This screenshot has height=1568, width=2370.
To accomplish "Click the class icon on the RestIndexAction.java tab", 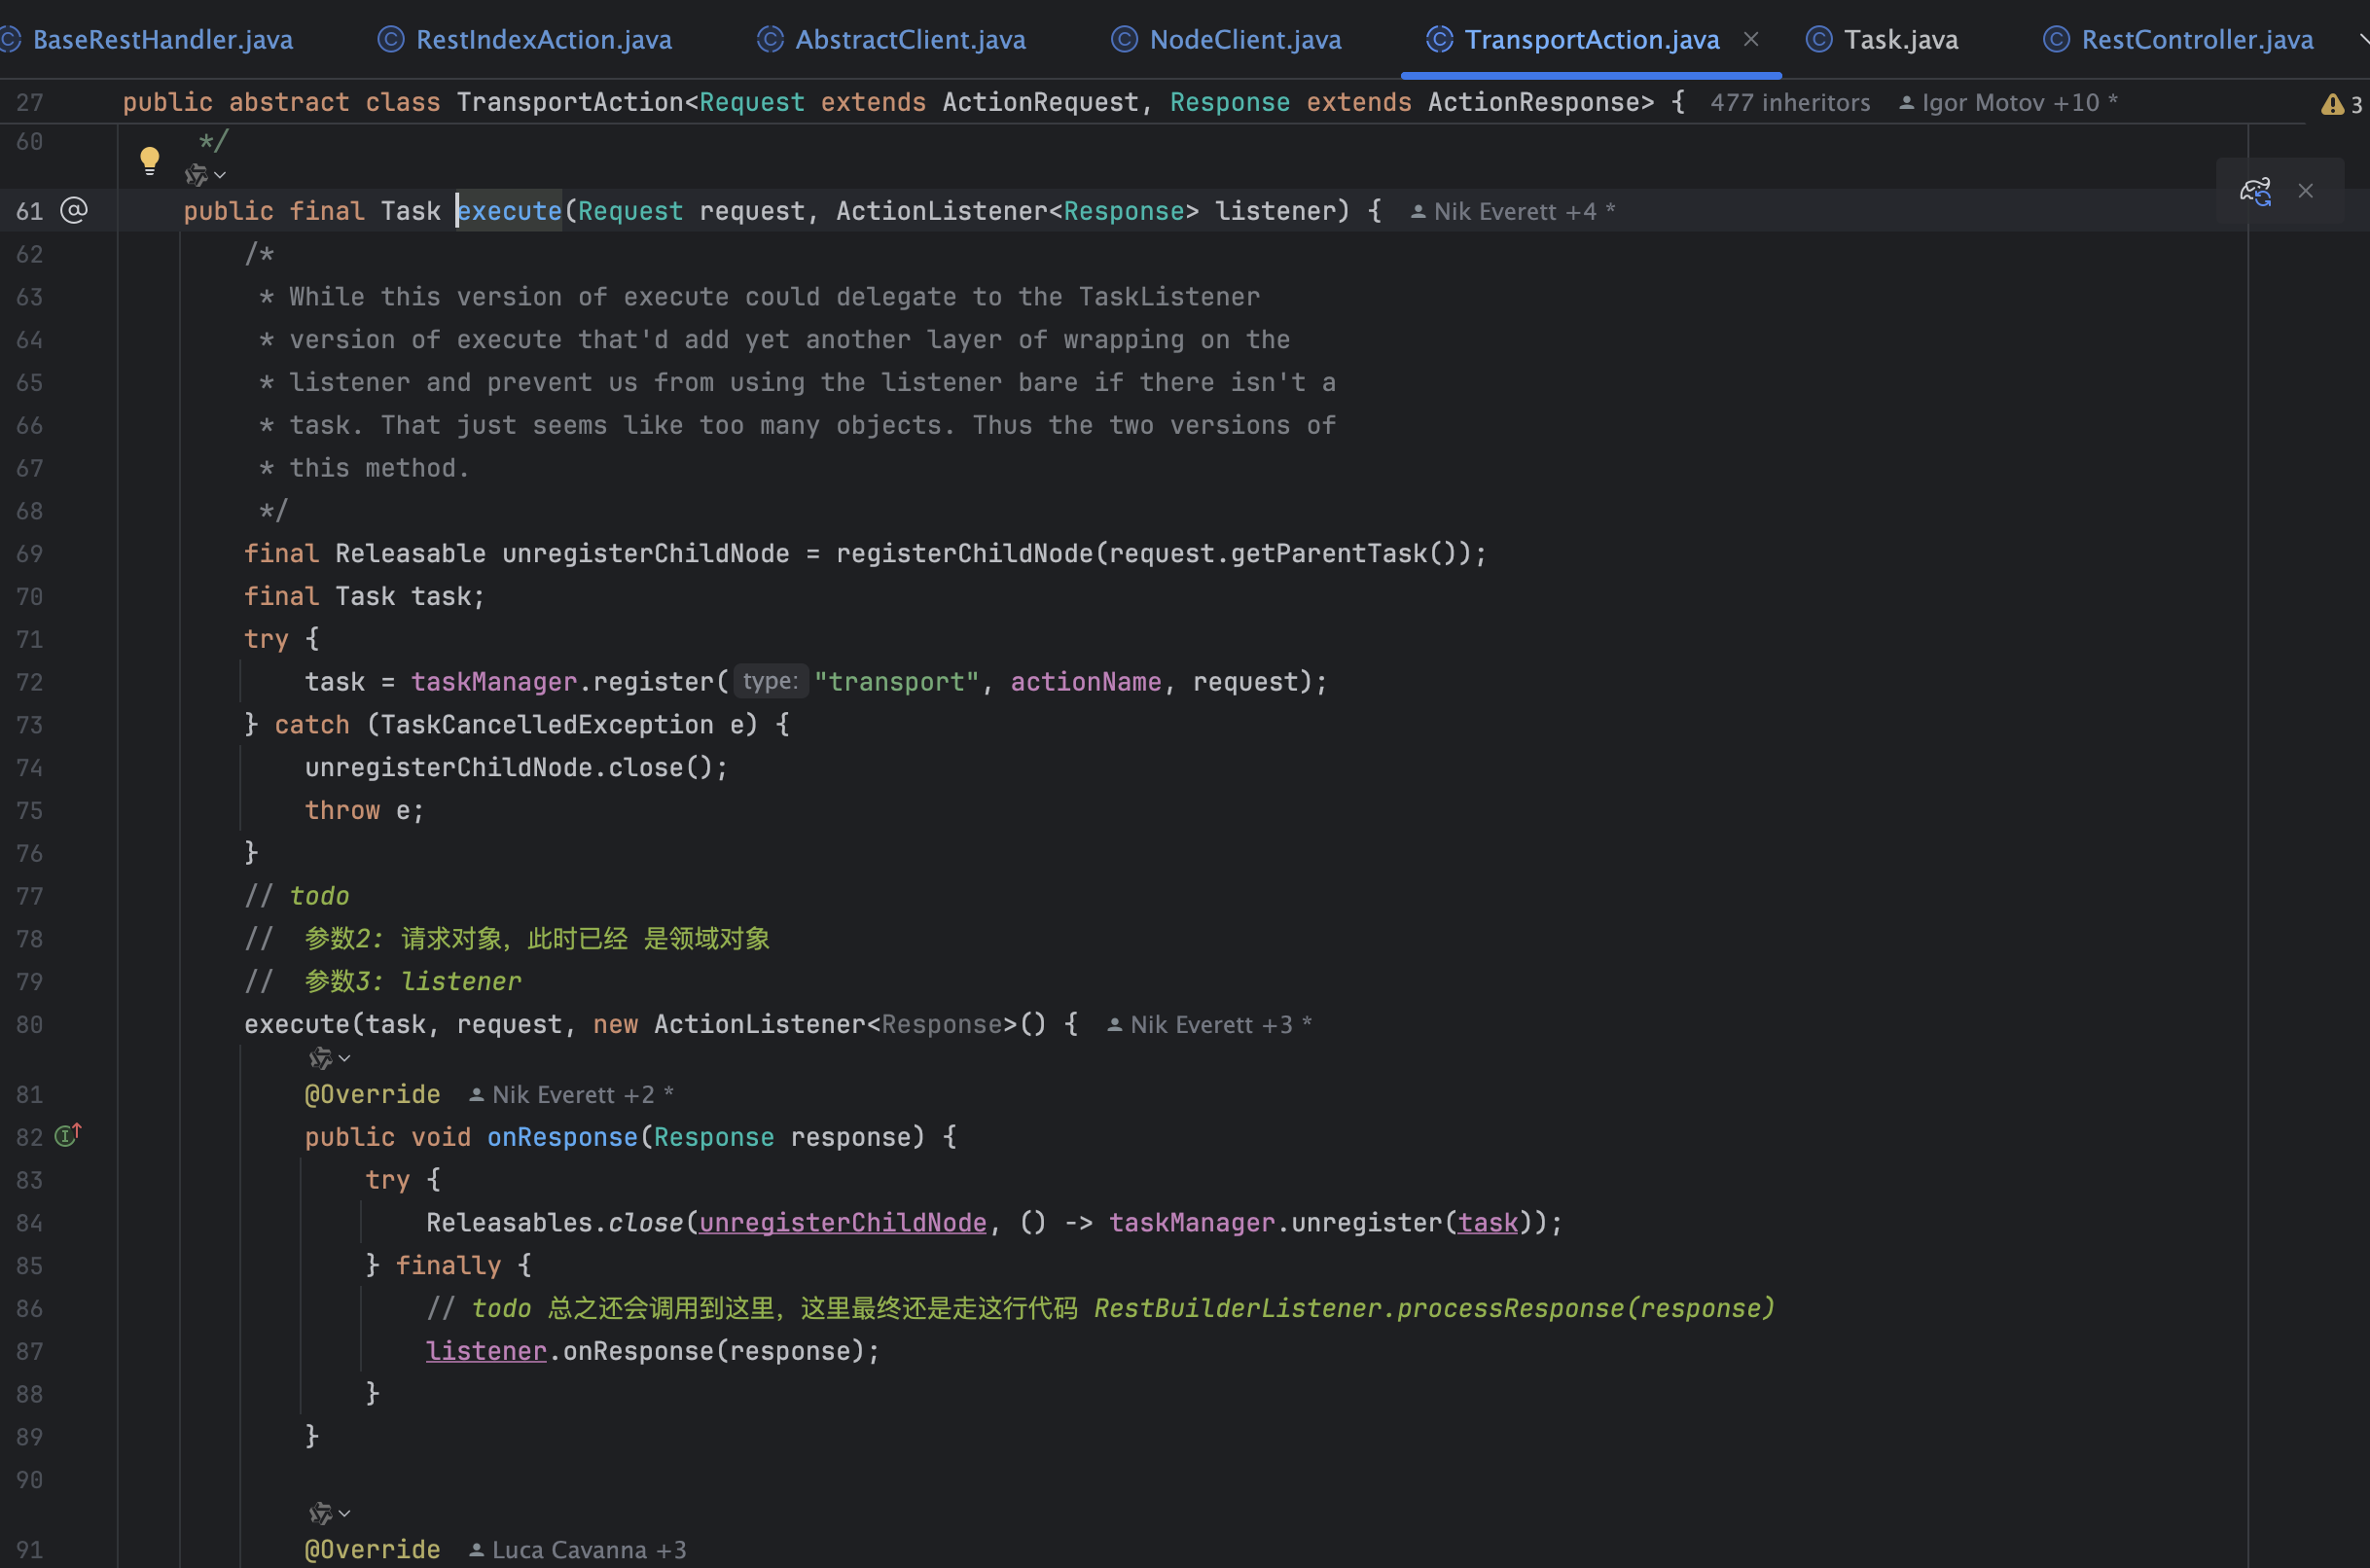I will point(390,39).
